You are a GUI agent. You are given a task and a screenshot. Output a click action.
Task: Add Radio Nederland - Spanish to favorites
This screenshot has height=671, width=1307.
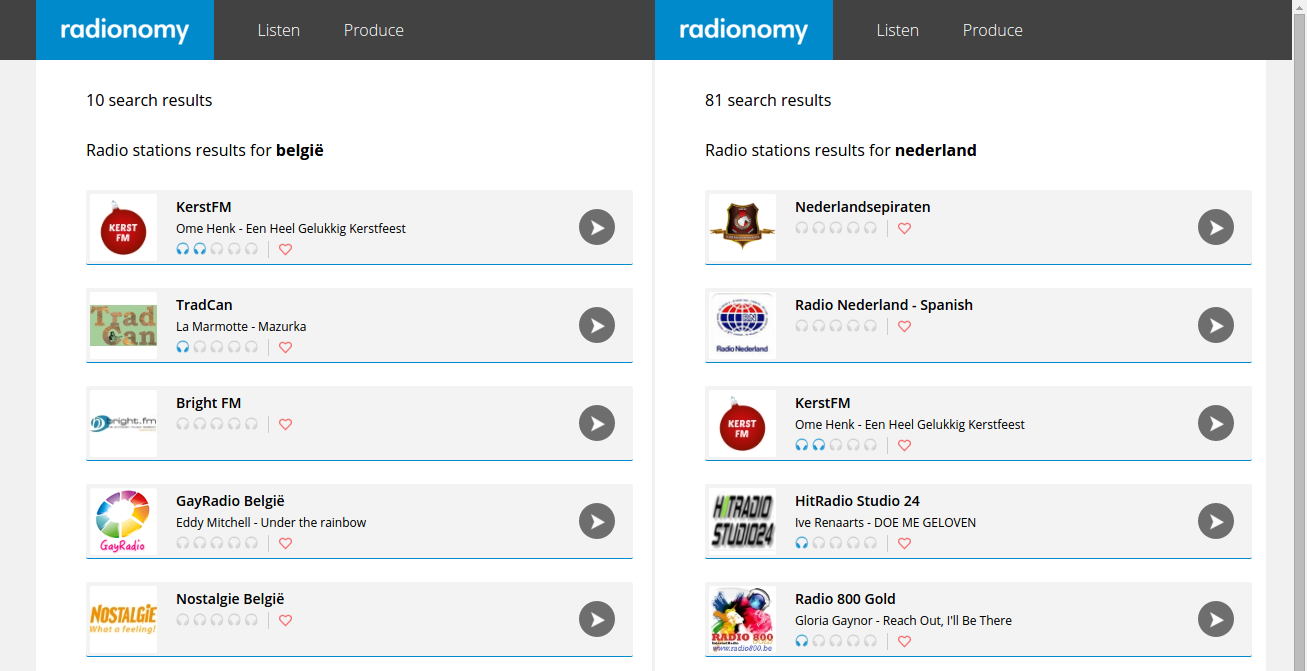[904, 326]
